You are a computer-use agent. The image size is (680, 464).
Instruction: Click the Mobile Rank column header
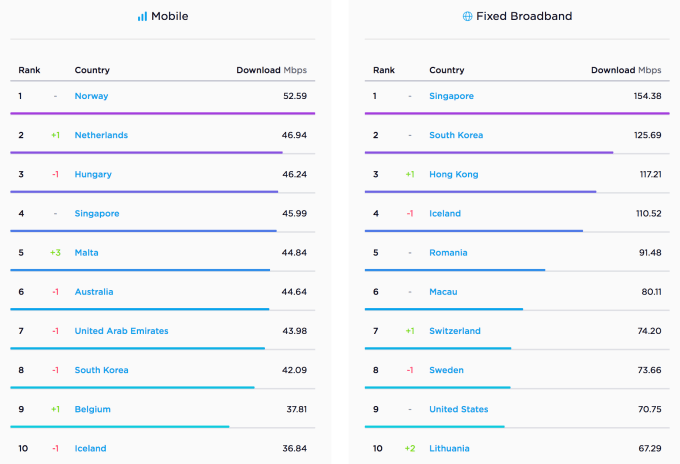pos(28,70)
